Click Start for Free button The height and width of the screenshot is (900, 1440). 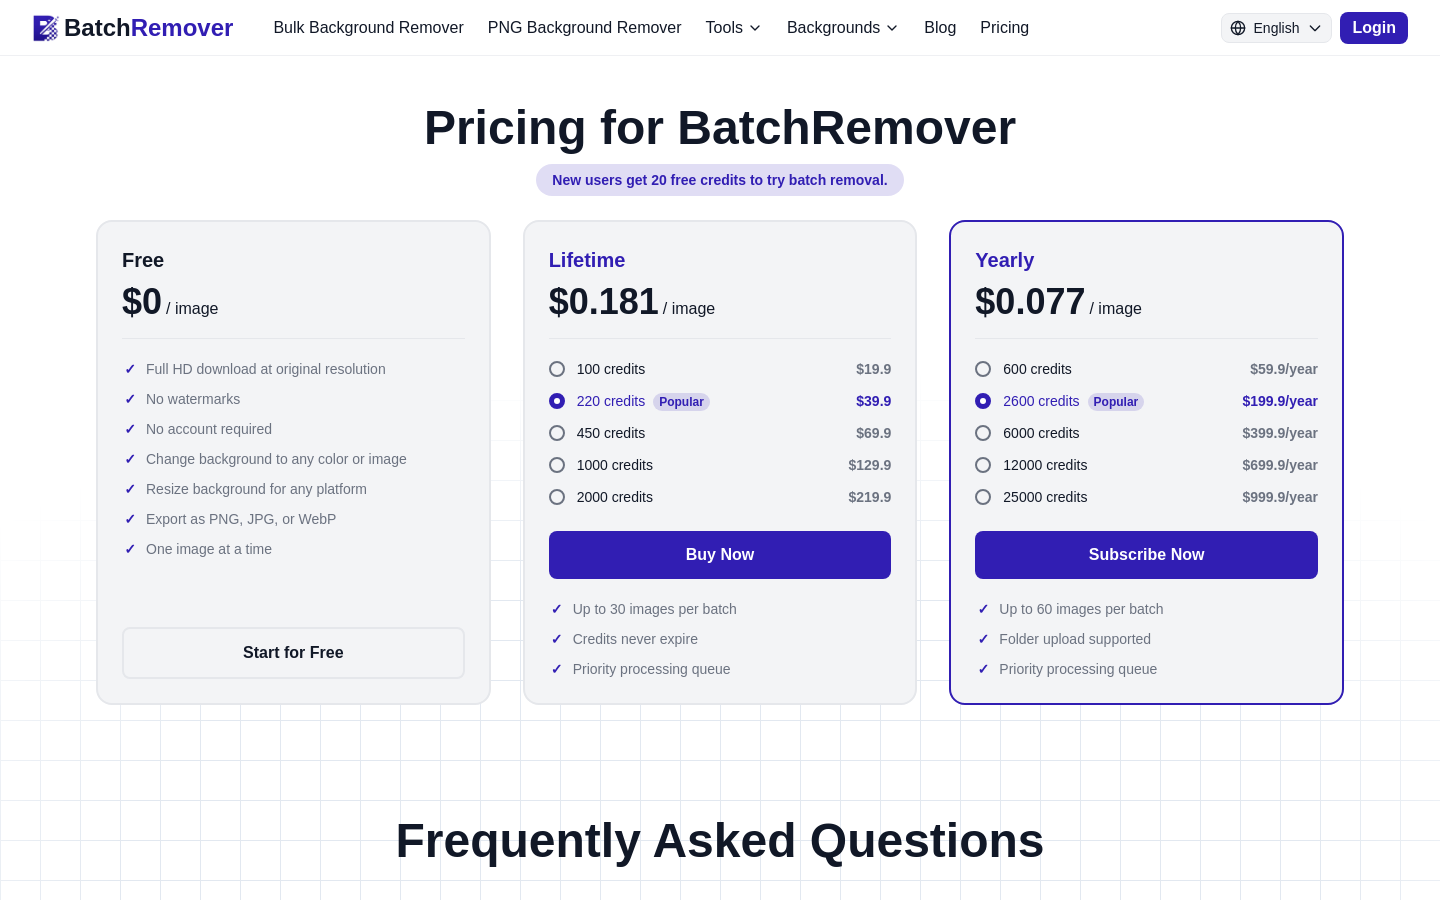pos(293,653)
